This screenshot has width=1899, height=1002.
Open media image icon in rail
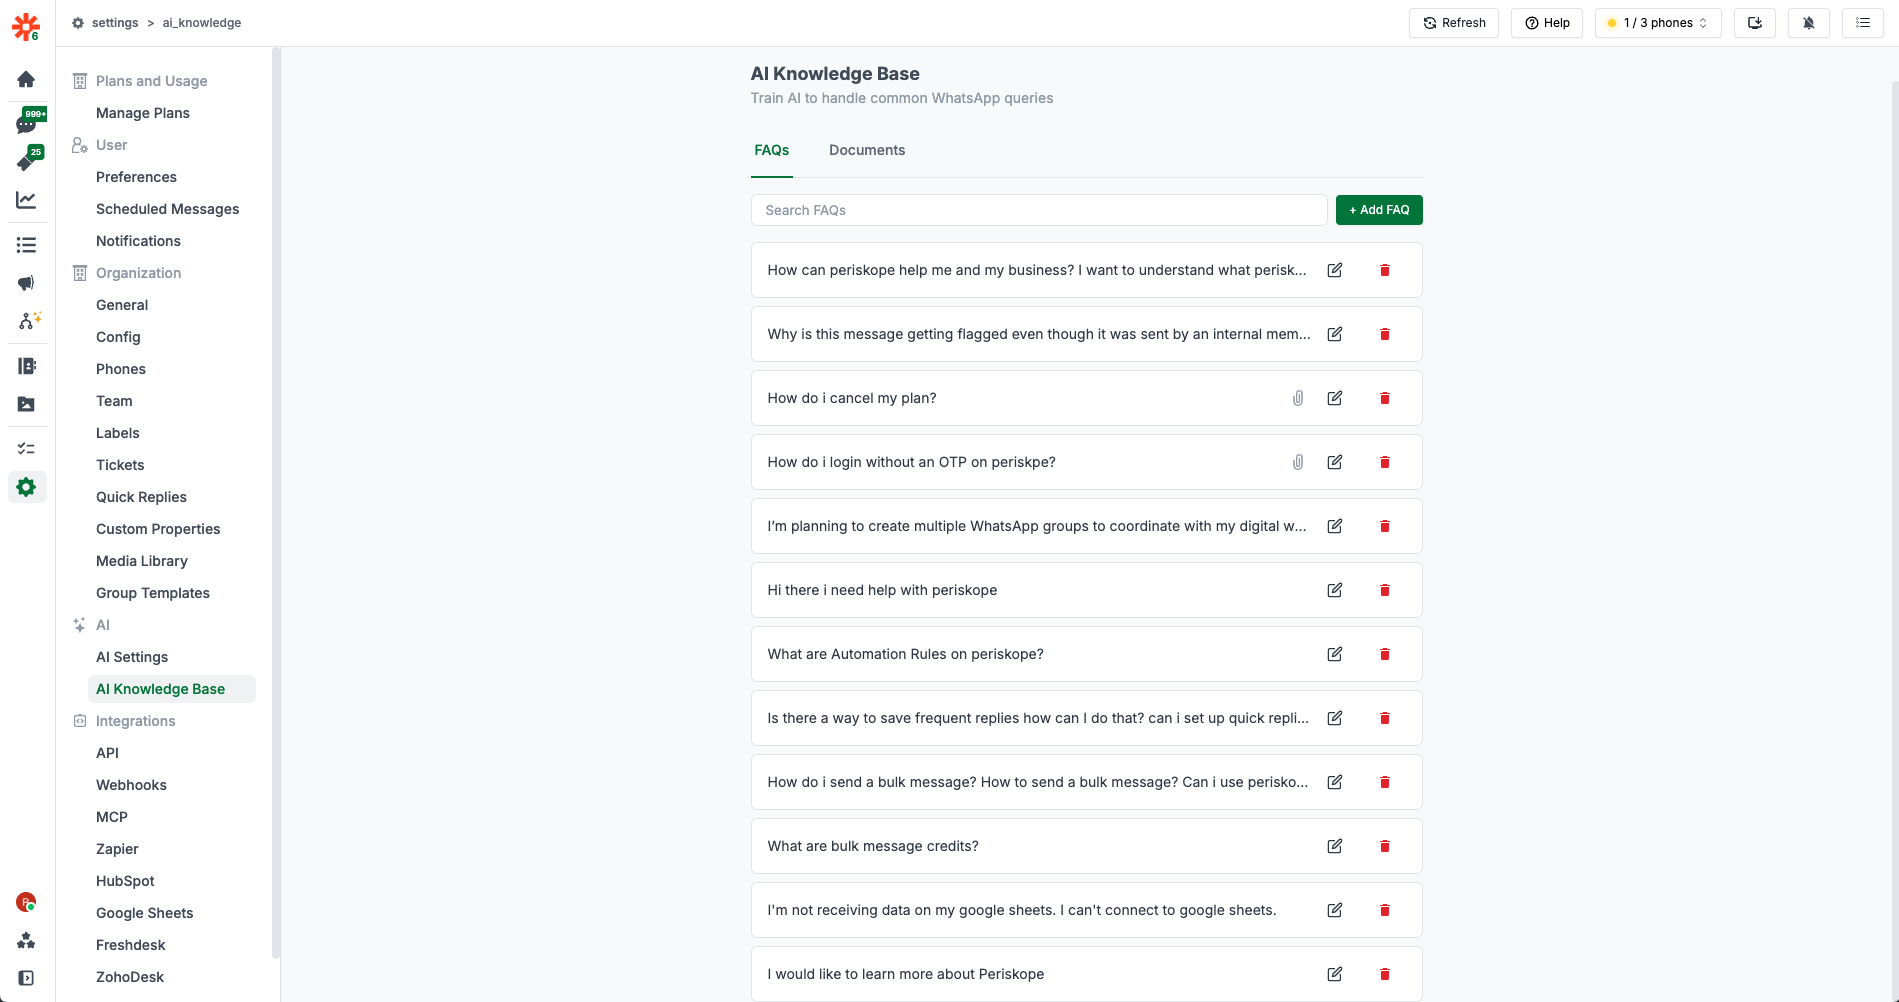[26, 404]
